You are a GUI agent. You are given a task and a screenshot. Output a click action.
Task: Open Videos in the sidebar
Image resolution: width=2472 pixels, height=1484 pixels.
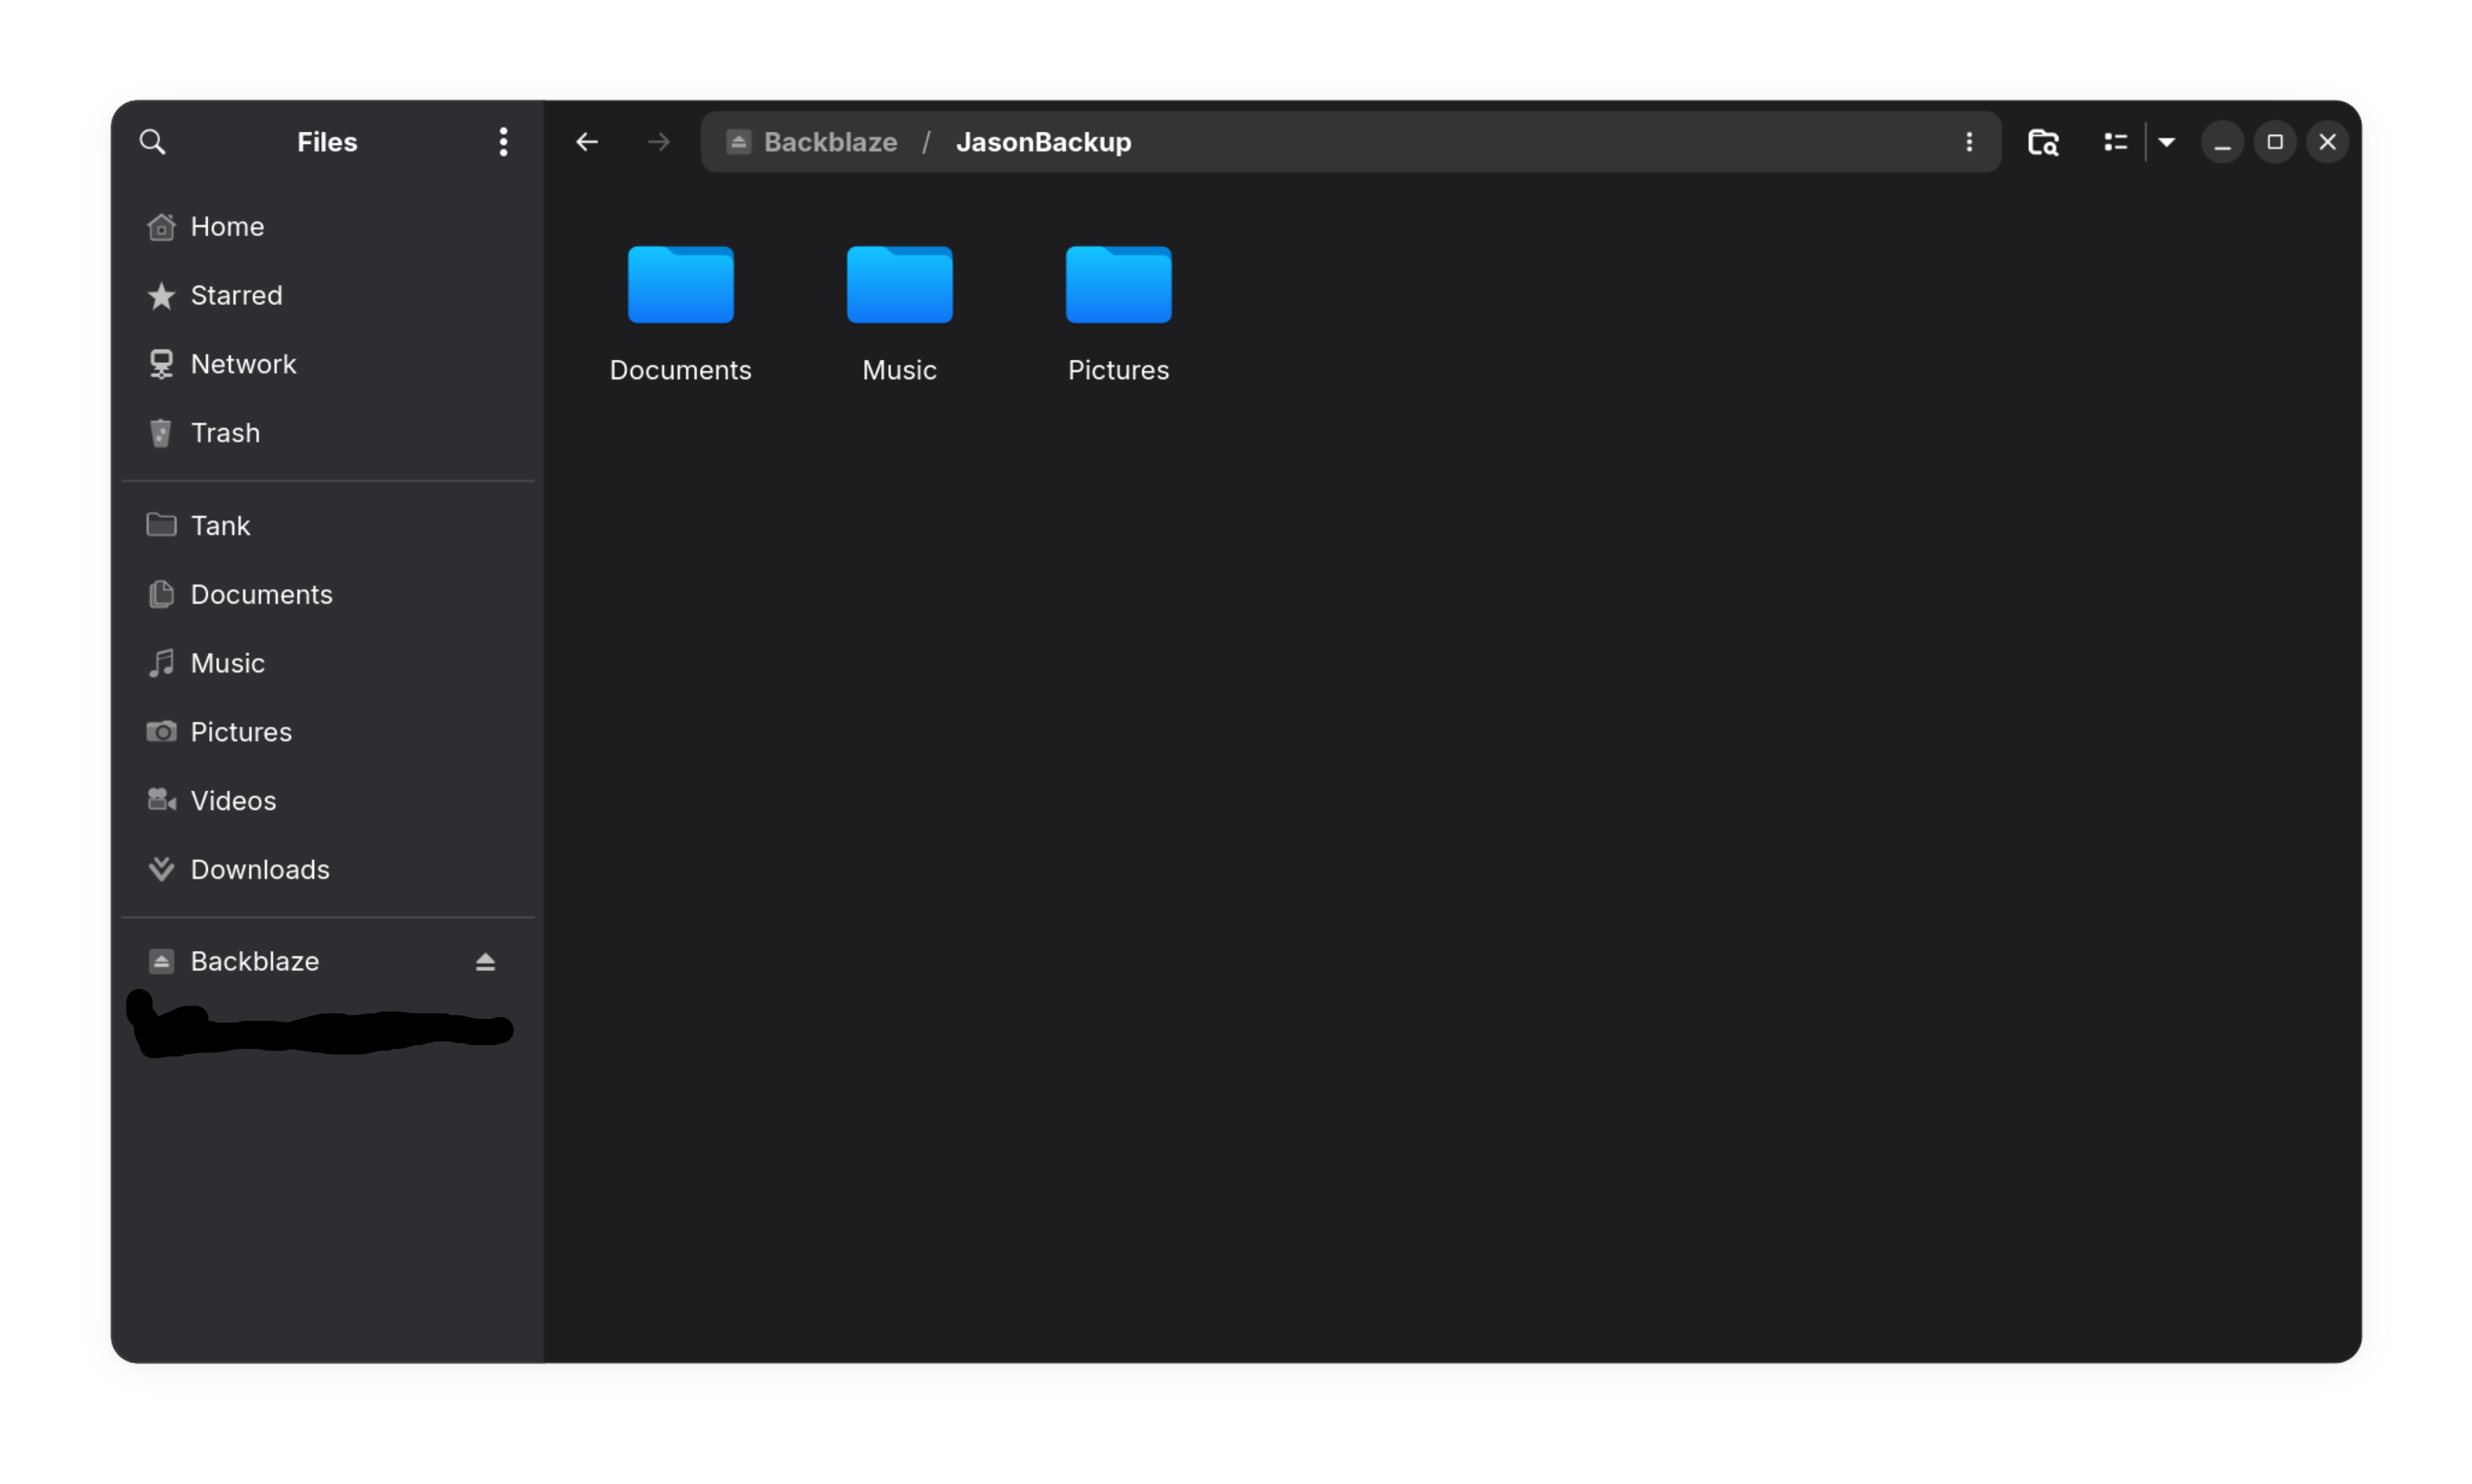point(233,801)
